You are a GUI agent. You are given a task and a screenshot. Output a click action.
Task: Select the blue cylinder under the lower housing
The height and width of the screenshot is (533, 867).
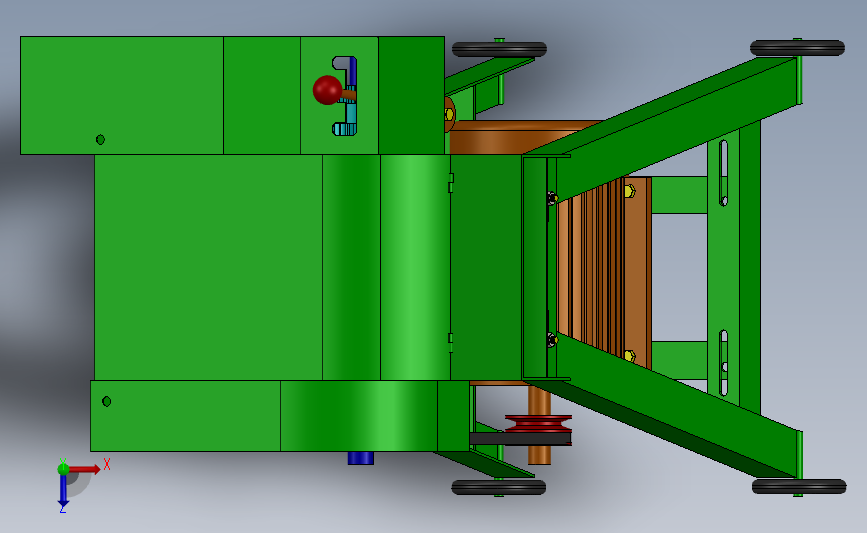coord(361,458)
